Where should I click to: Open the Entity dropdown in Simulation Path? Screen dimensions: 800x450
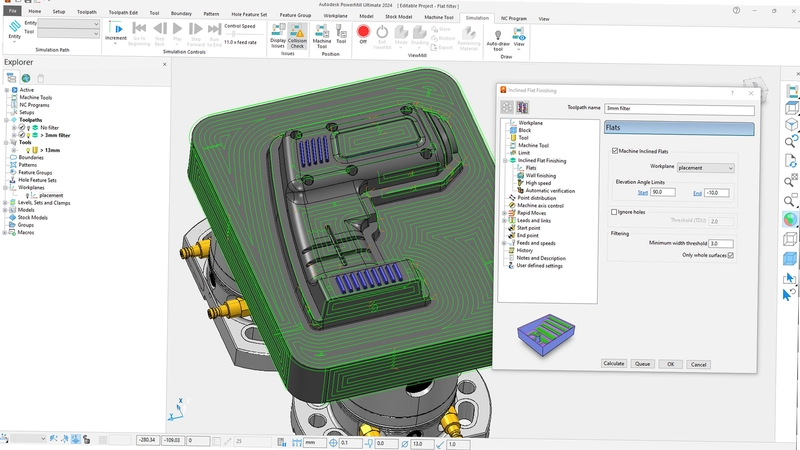coord(69,23)
